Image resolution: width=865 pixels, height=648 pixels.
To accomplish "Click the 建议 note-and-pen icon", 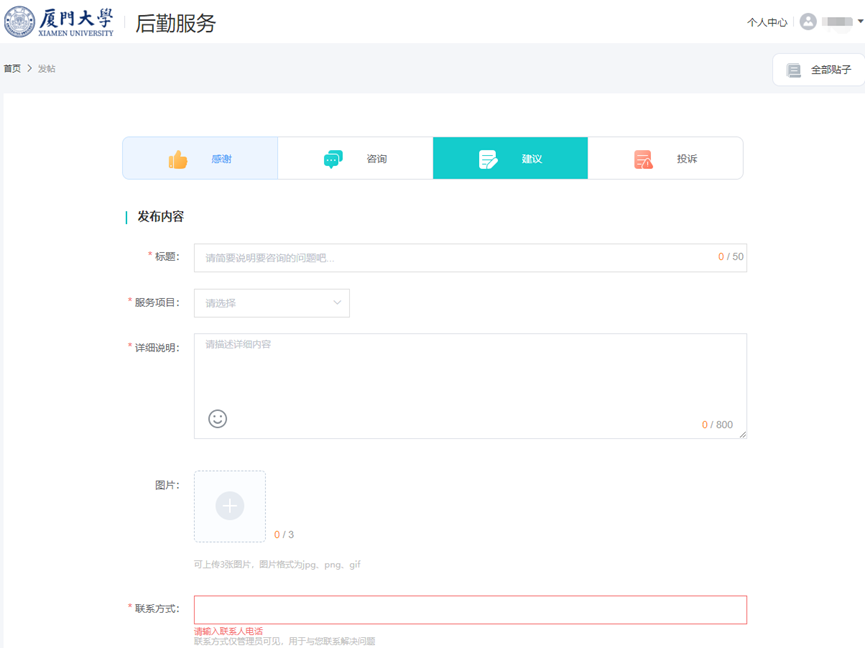I will pos(488,159).
